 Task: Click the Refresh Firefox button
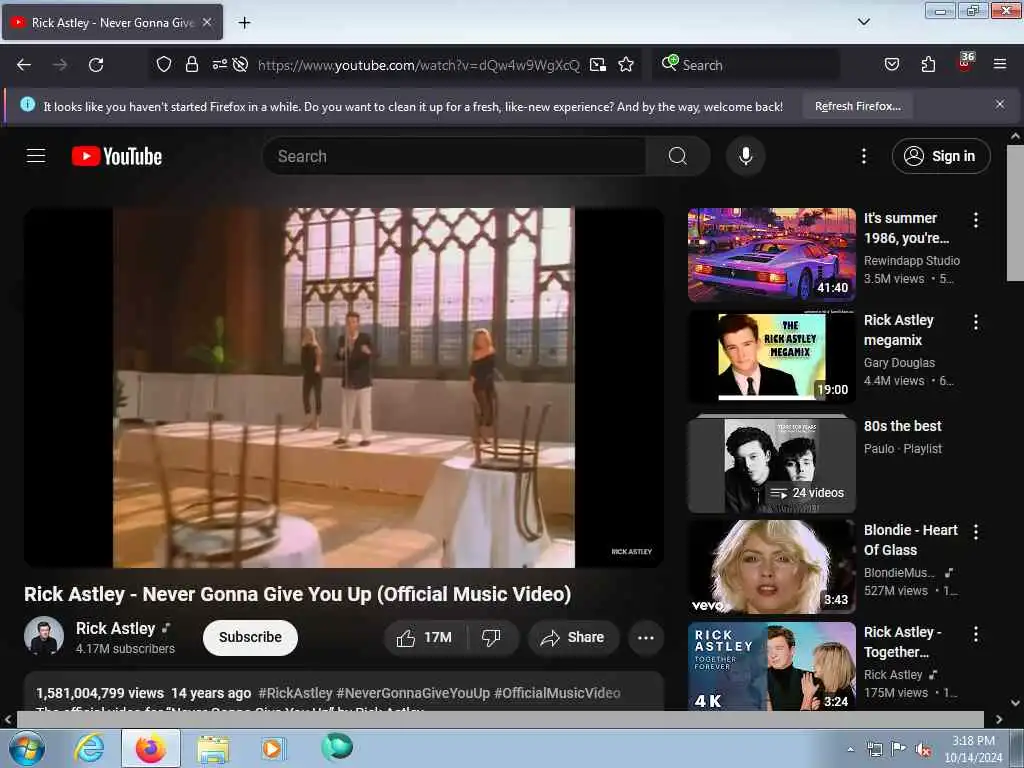pos(857,106)
